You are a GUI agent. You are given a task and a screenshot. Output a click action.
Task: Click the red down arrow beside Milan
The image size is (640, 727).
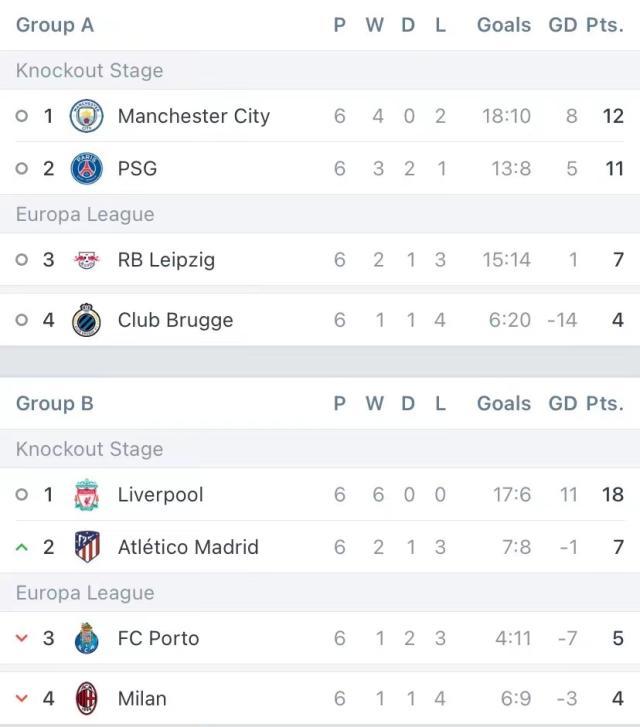tap(21, 698)
